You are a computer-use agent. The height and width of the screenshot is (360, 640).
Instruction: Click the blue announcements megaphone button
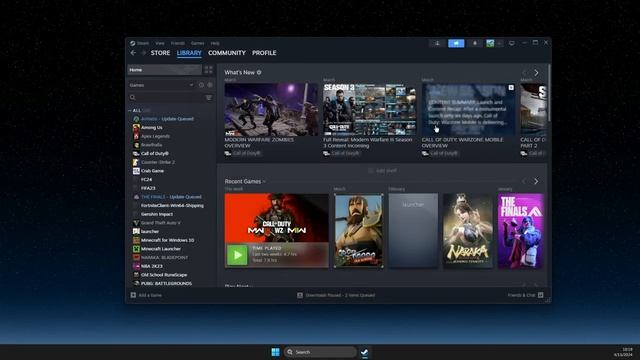pos(456,43)
